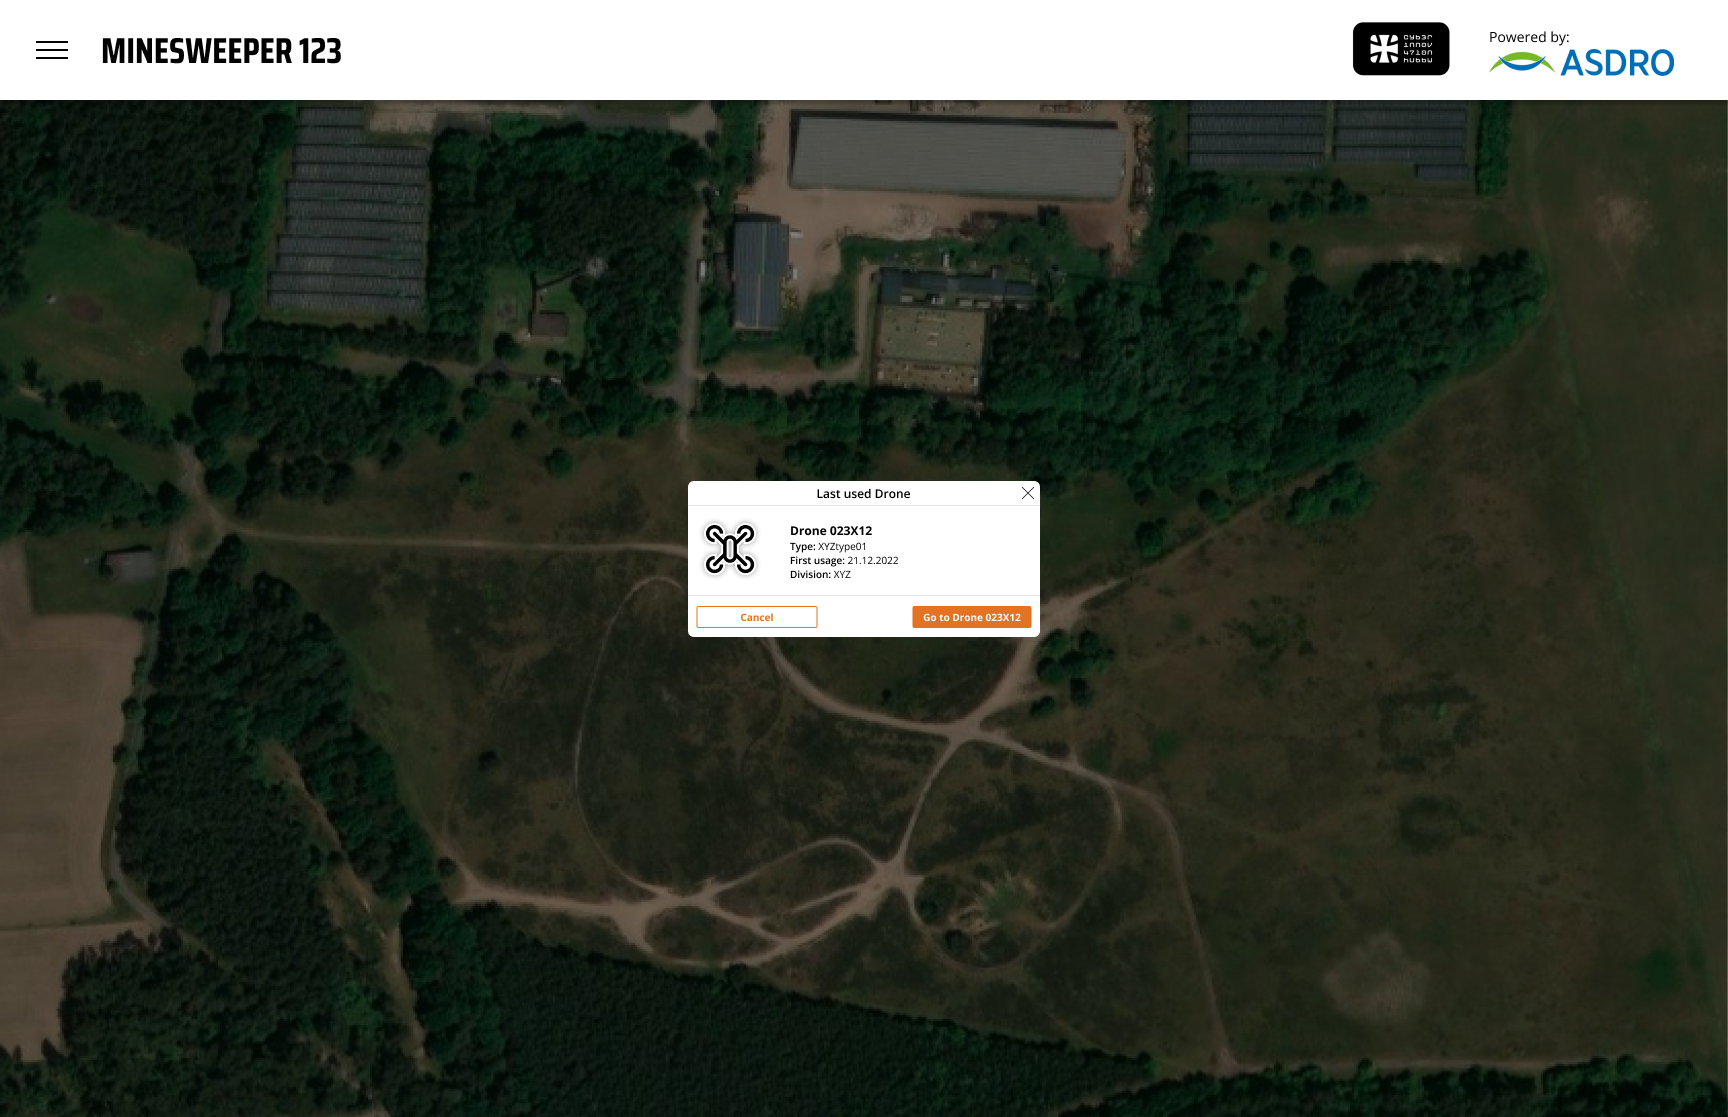The width and height of the screenshot is (1728, 1117).
Task: Click the Type XYZtype01 line
Action: [828, 547]
